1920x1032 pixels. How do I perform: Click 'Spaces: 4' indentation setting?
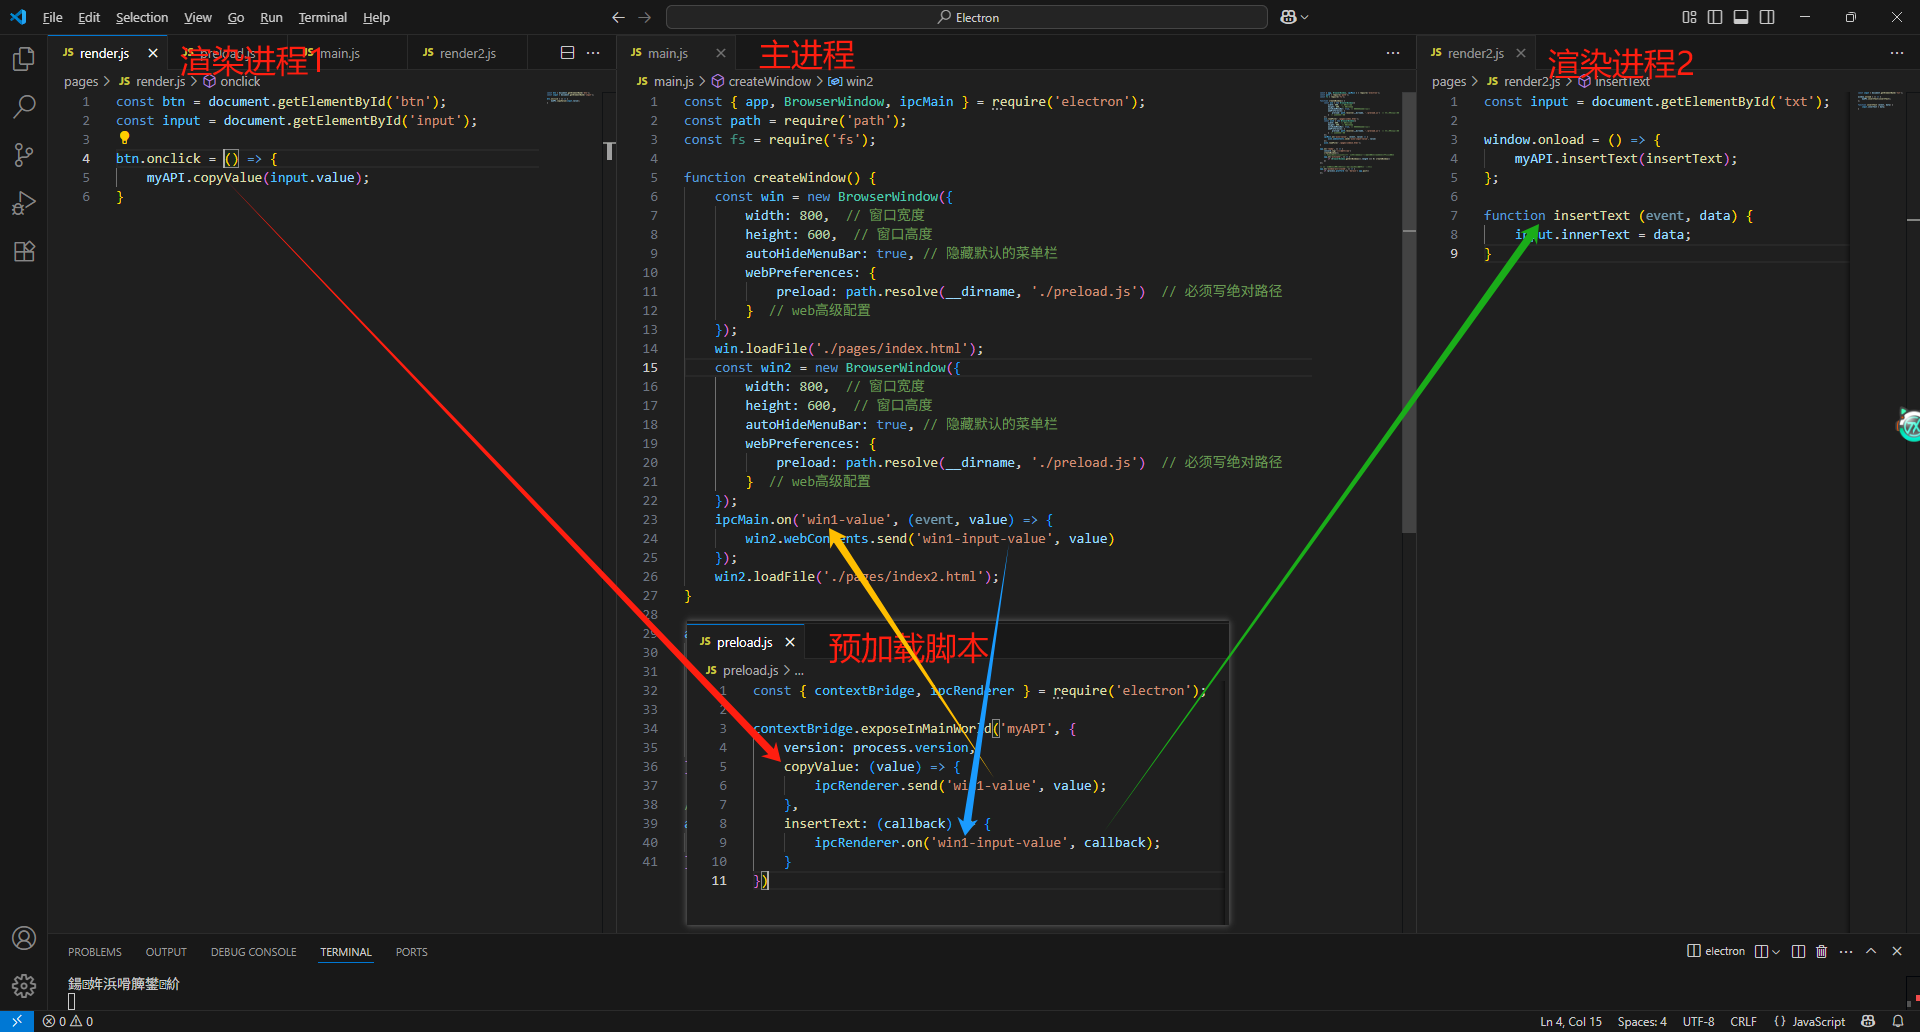(x=1642, y=1021)
